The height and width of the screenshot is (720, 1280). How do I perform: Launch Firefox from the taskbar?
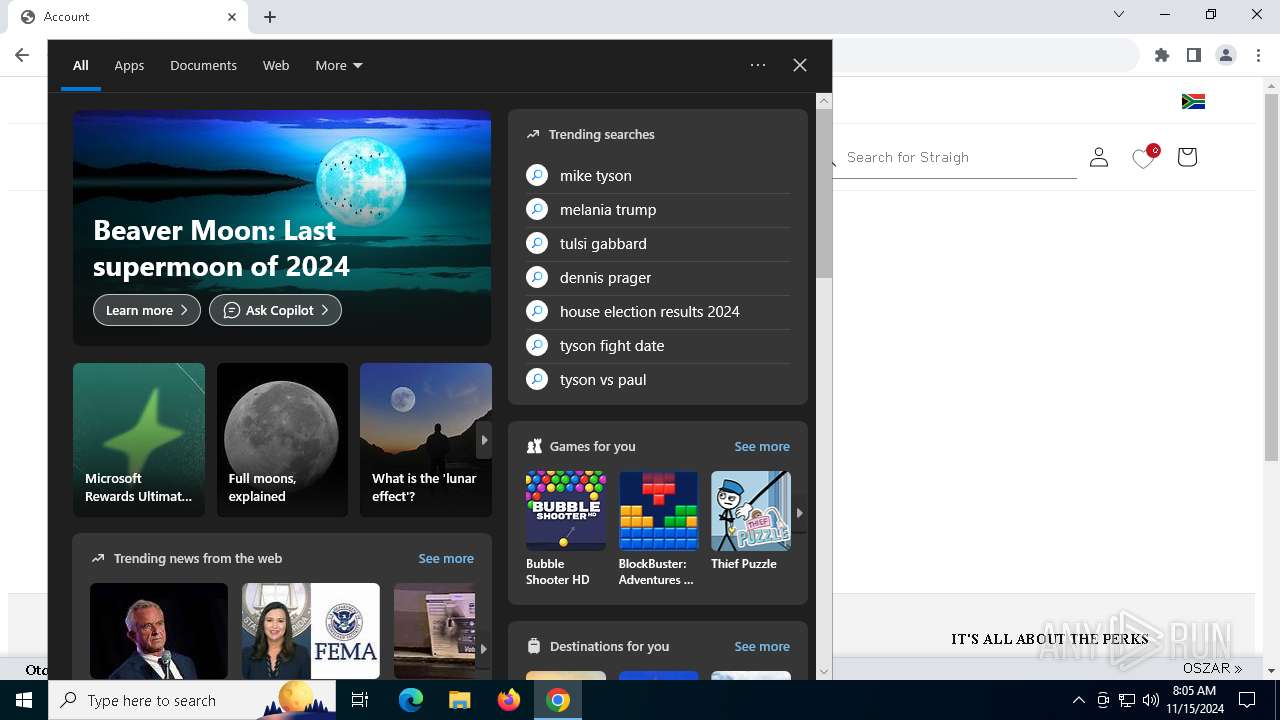pyautogui.click(x=509, y=700)
